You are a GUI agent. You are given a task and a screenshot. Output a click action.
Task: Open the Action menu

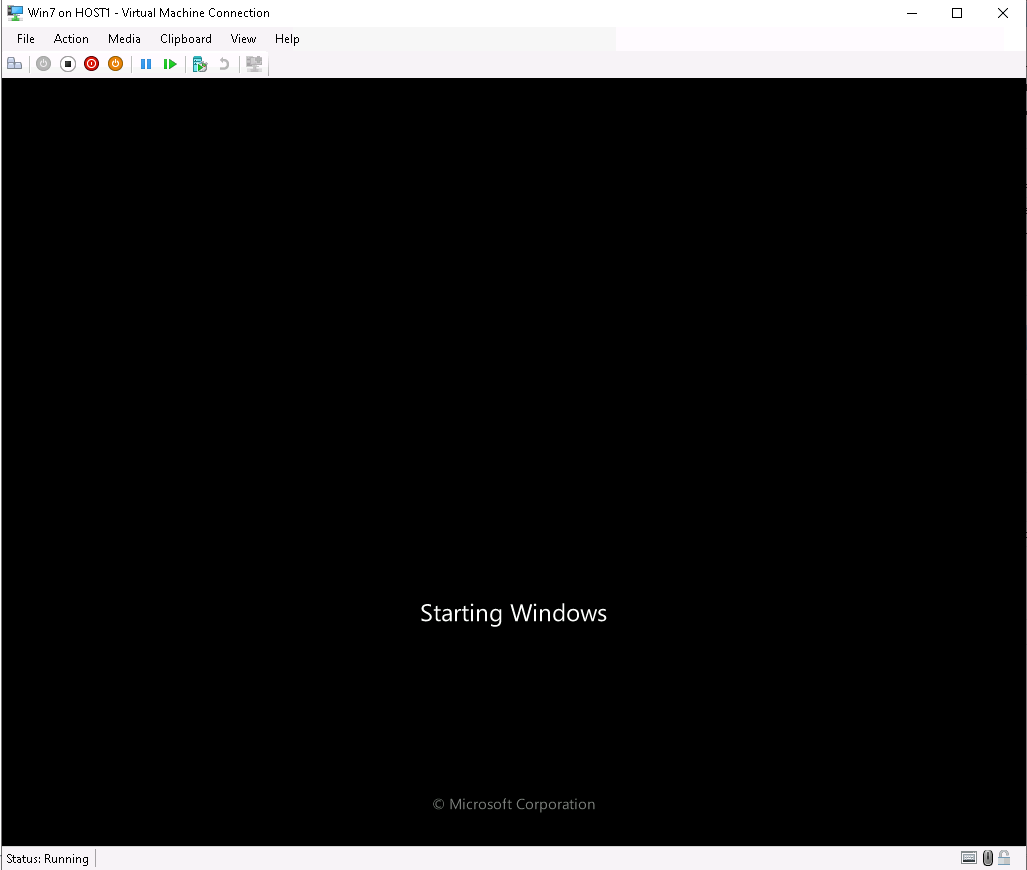click(71, 39)
